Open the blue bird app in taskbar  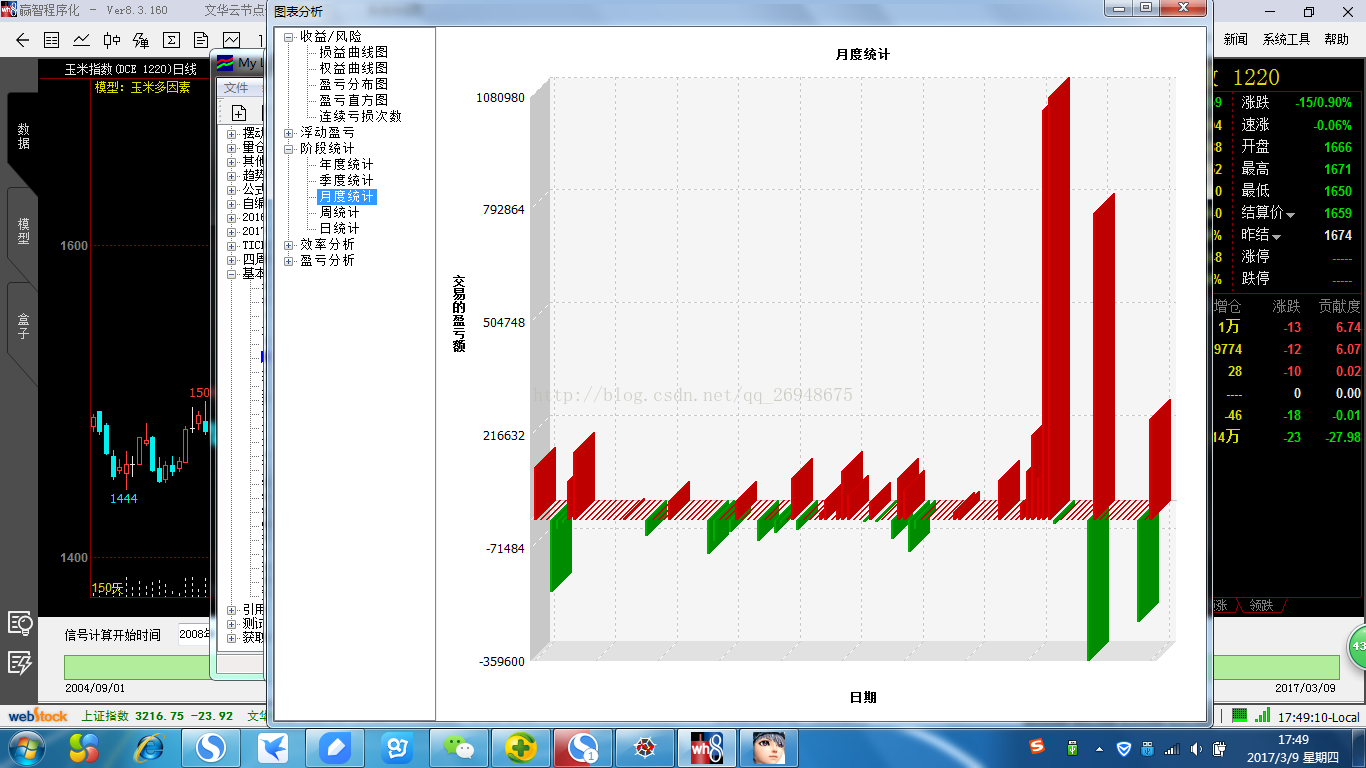tap(274, 747)
